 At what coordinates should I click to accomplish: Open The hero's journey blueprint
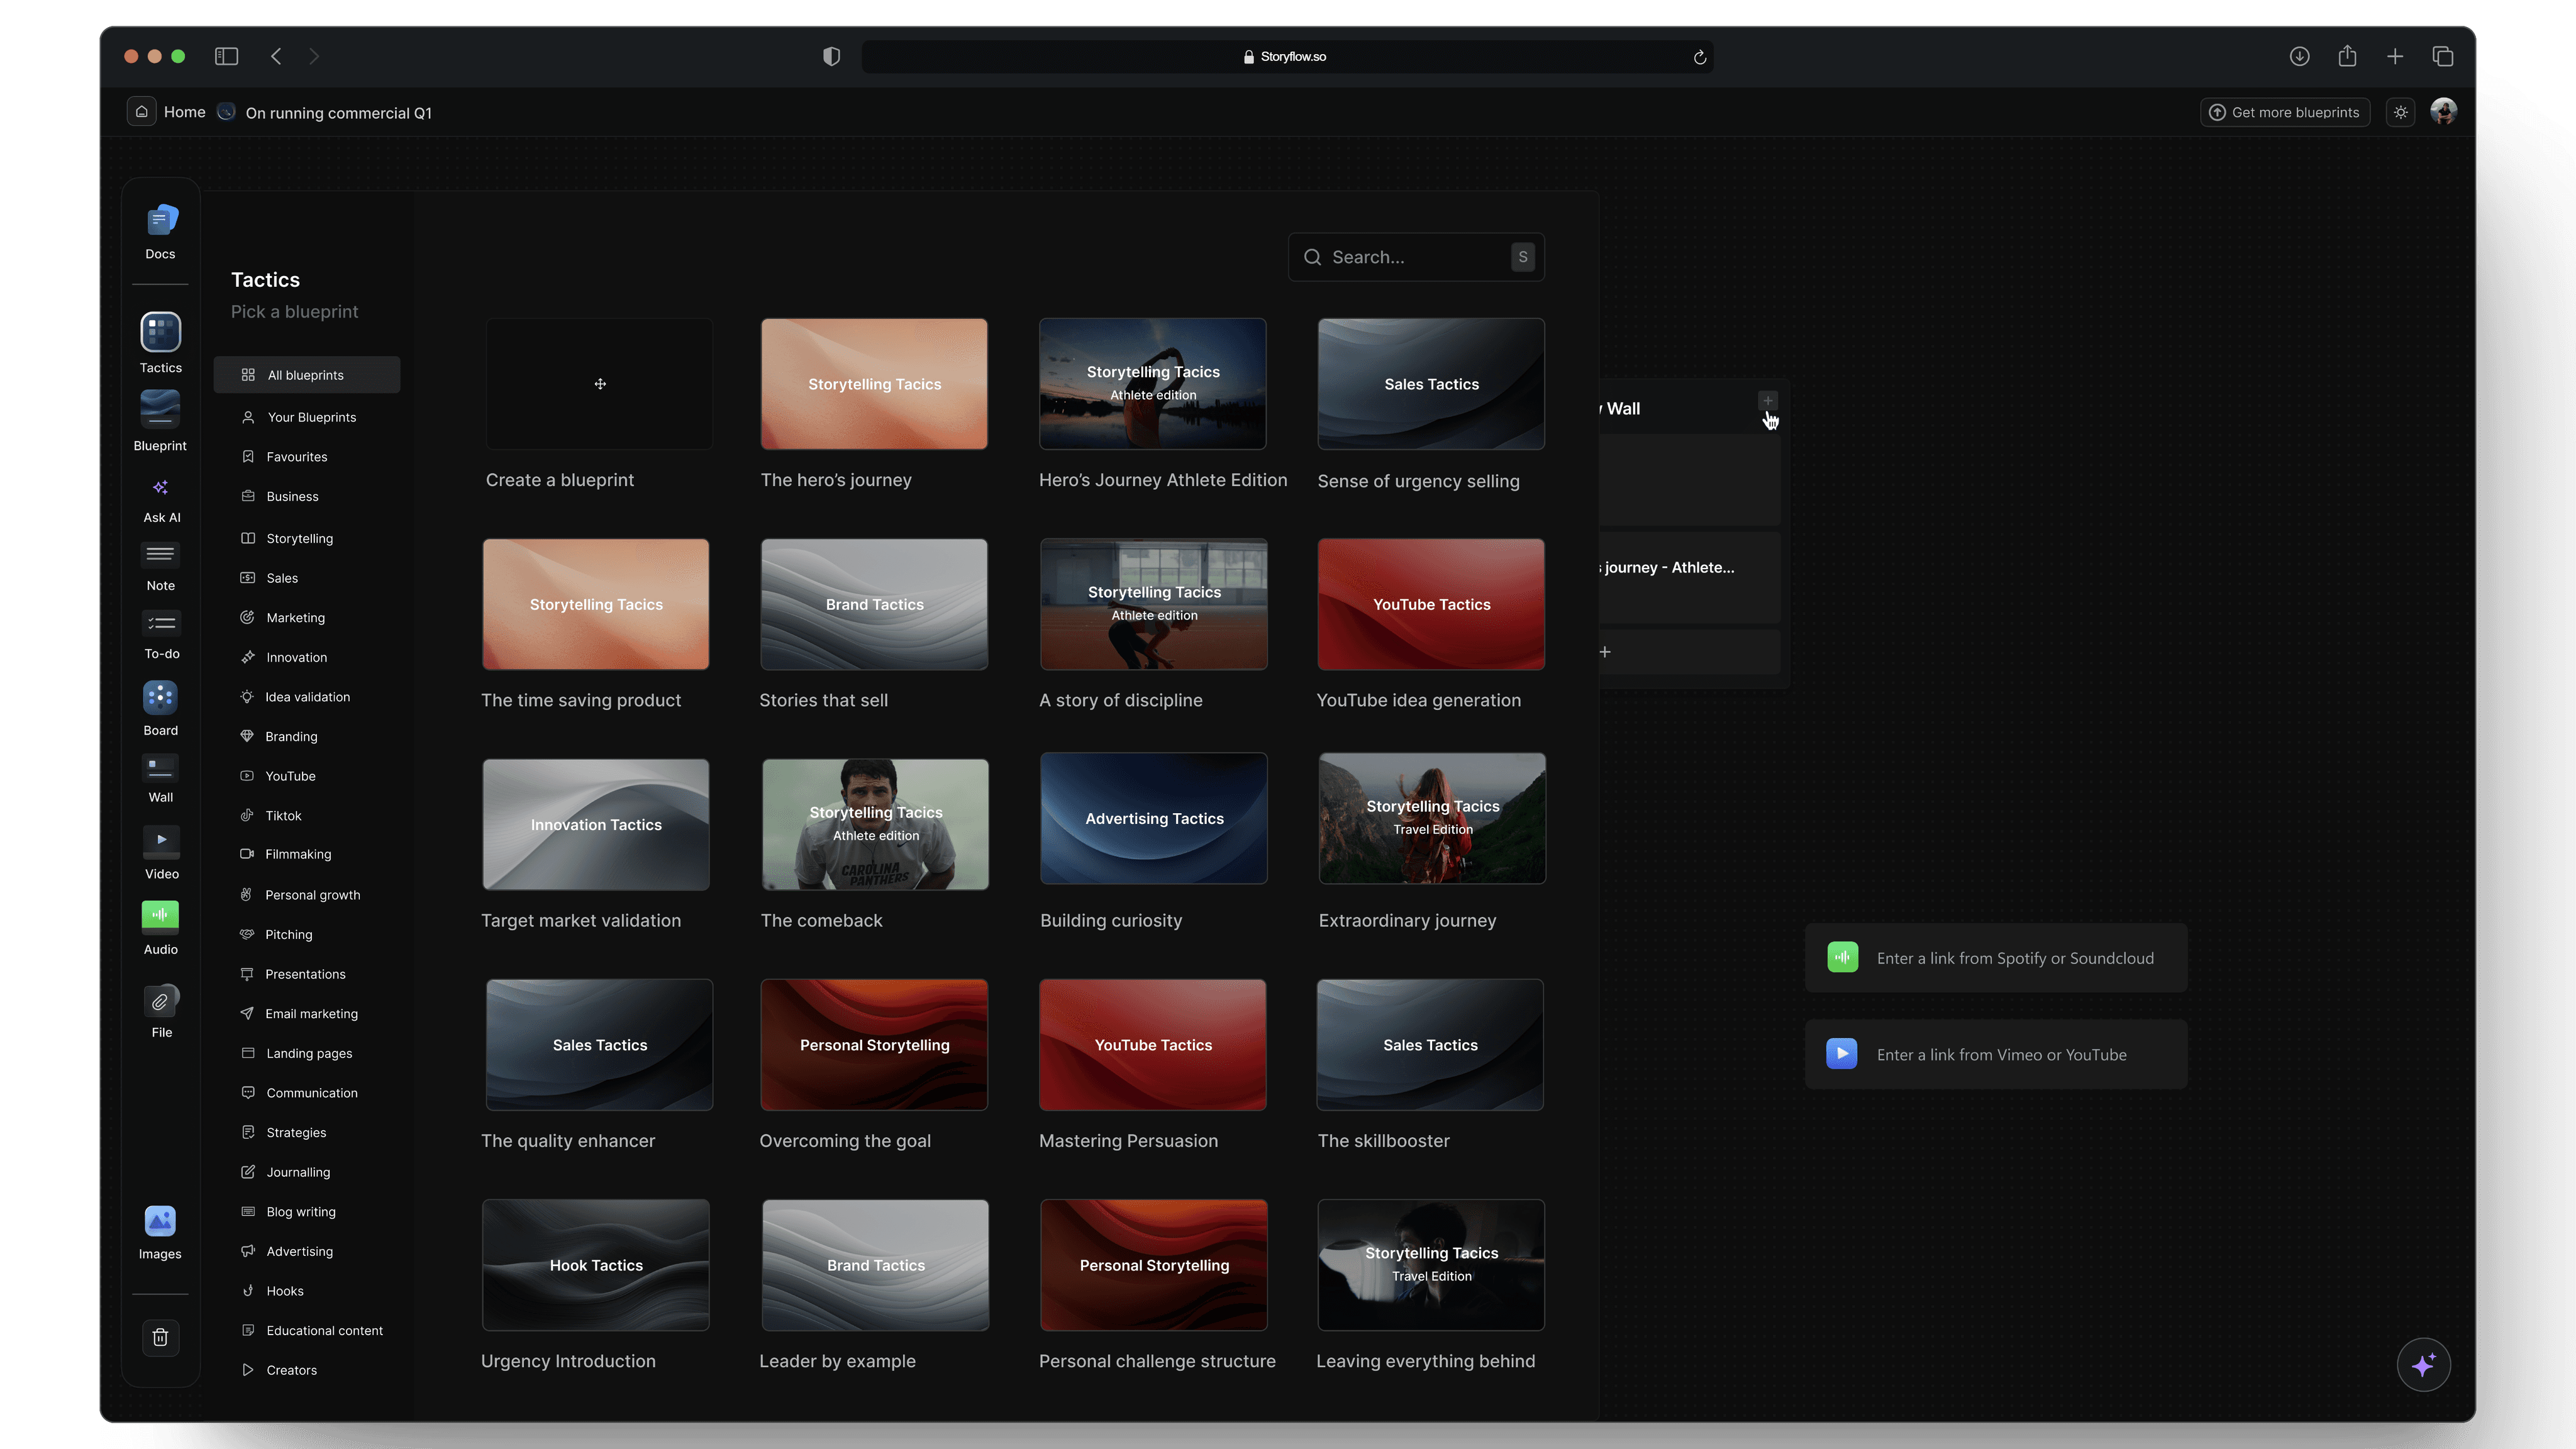874,384
